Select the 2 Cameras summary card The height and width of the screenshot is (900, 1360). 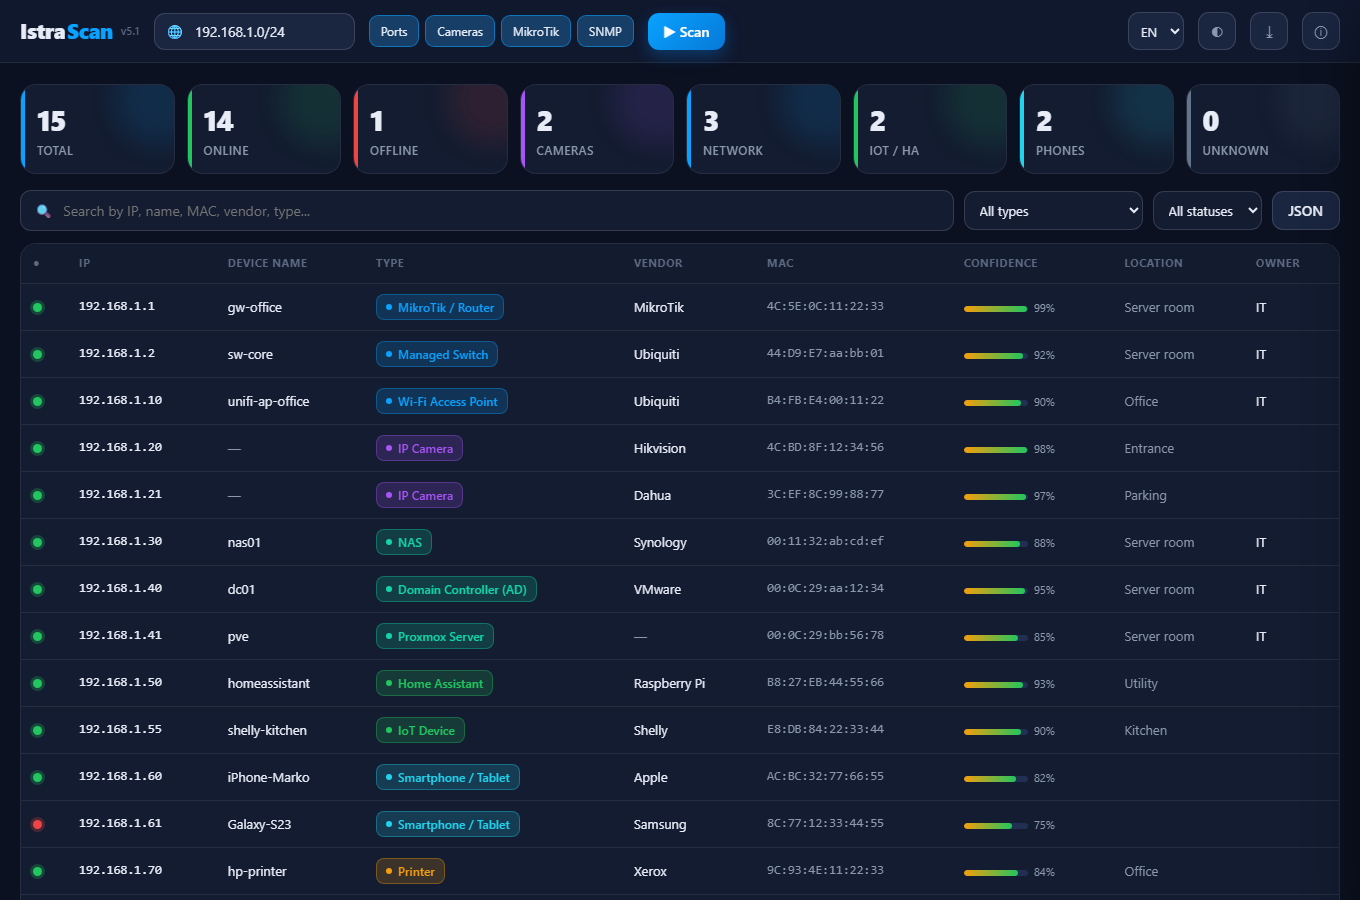(597, 129)
